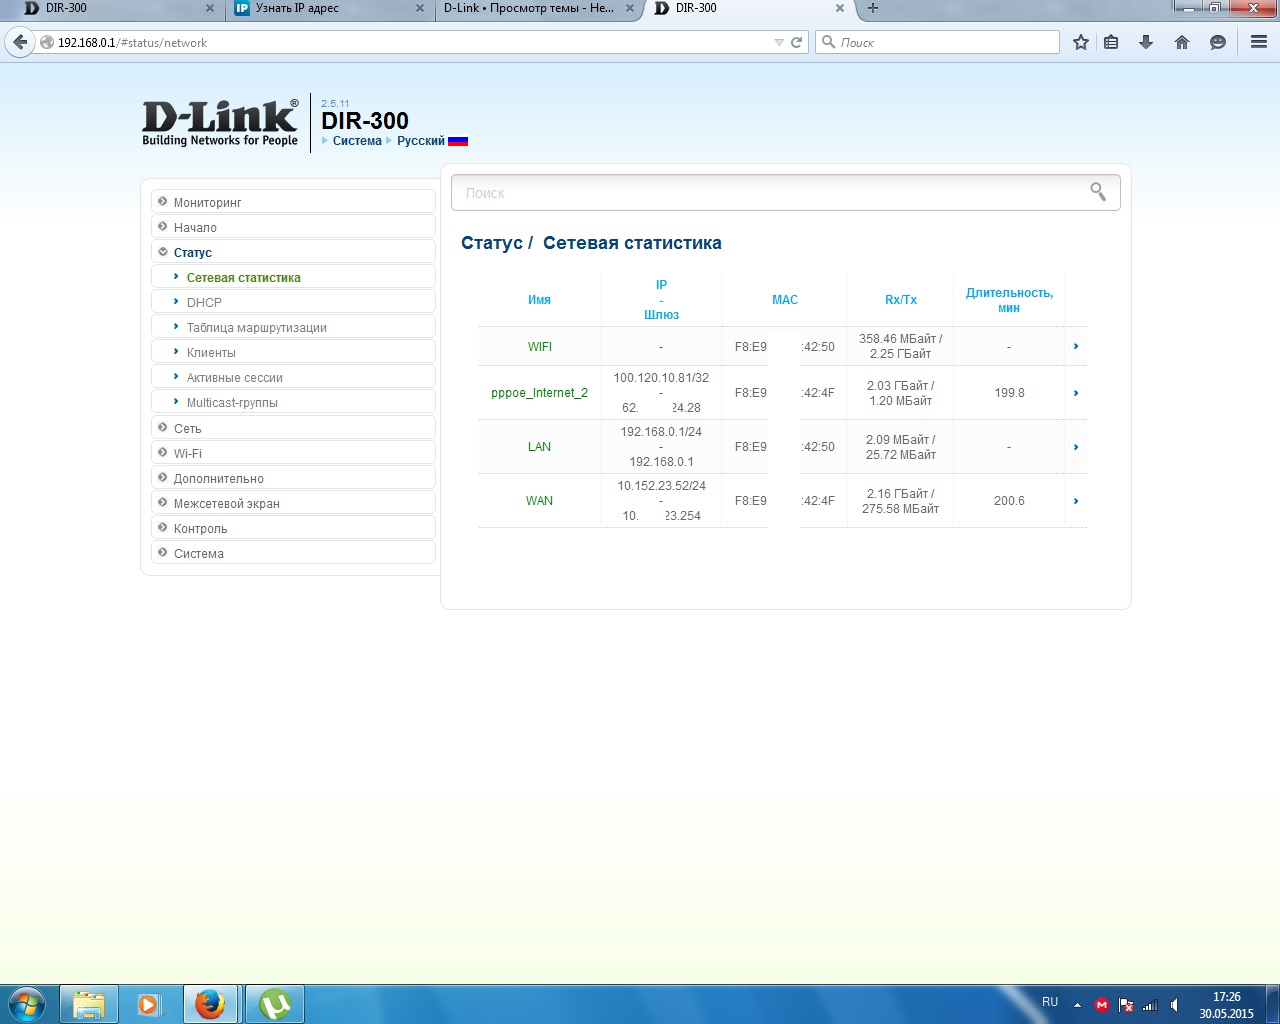Click the LAN interface name link
This screenshot has height=1024, width=1280.
click(x=540, y=447)
